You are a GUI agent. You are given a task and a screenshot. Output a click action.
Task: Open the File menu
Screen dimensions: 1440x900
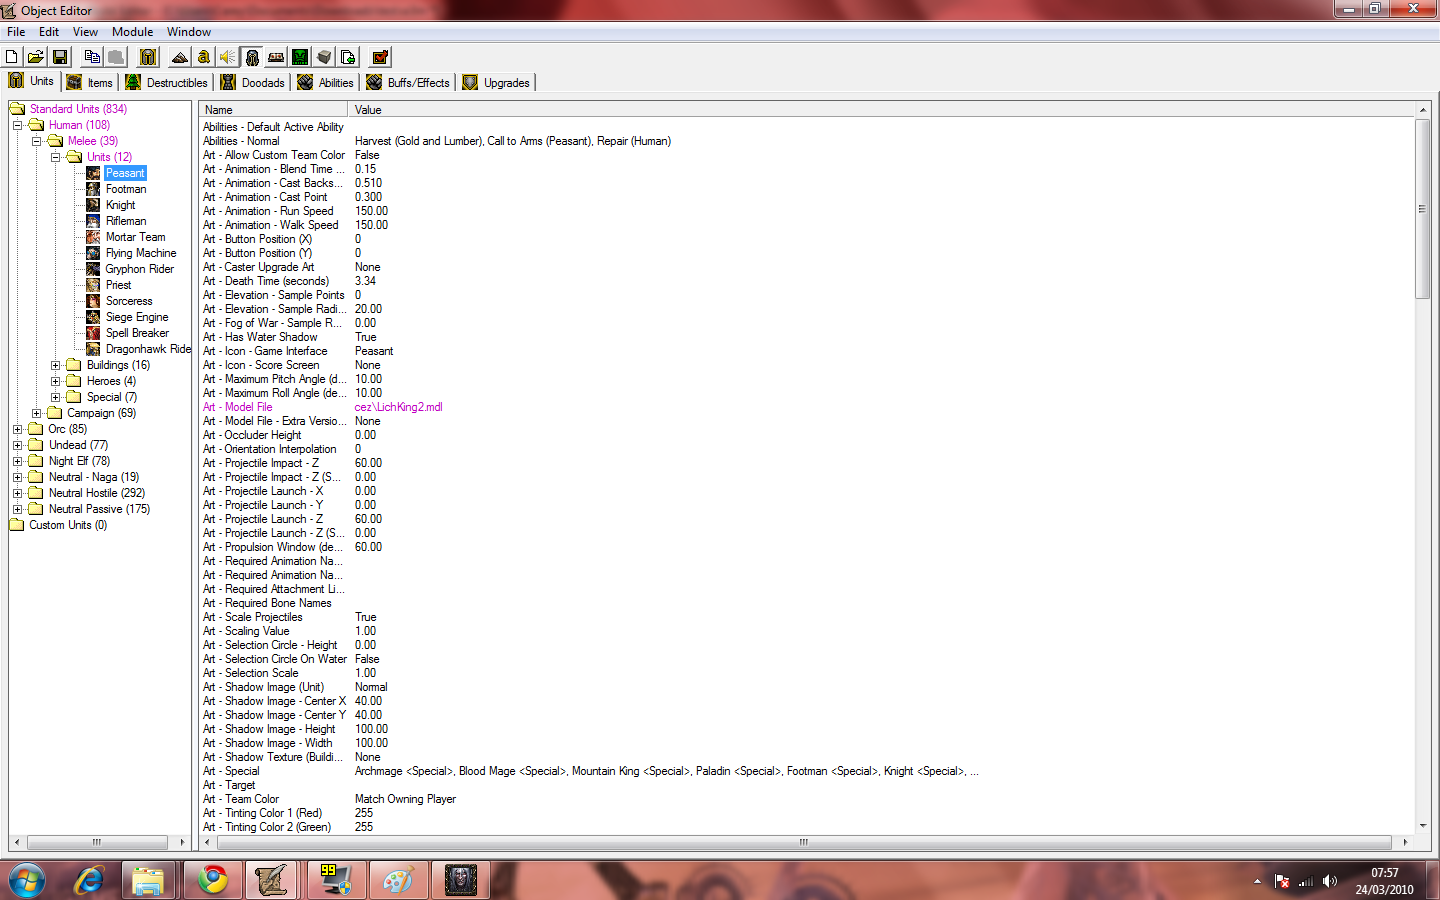16,32
